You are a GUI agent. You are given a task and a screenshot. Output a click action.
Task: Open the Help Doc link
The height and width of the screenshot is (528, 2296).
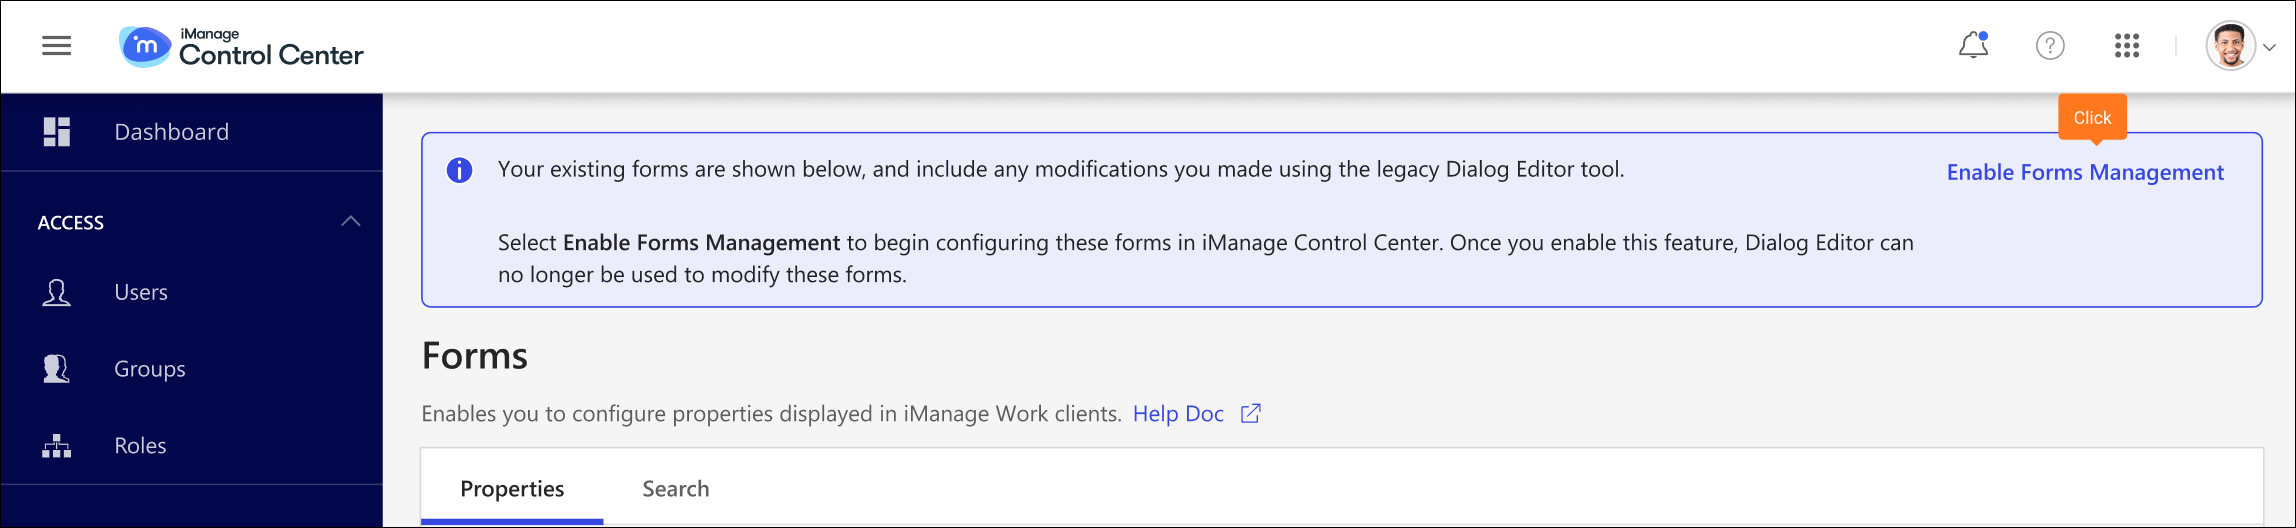tap(1178, 414)
